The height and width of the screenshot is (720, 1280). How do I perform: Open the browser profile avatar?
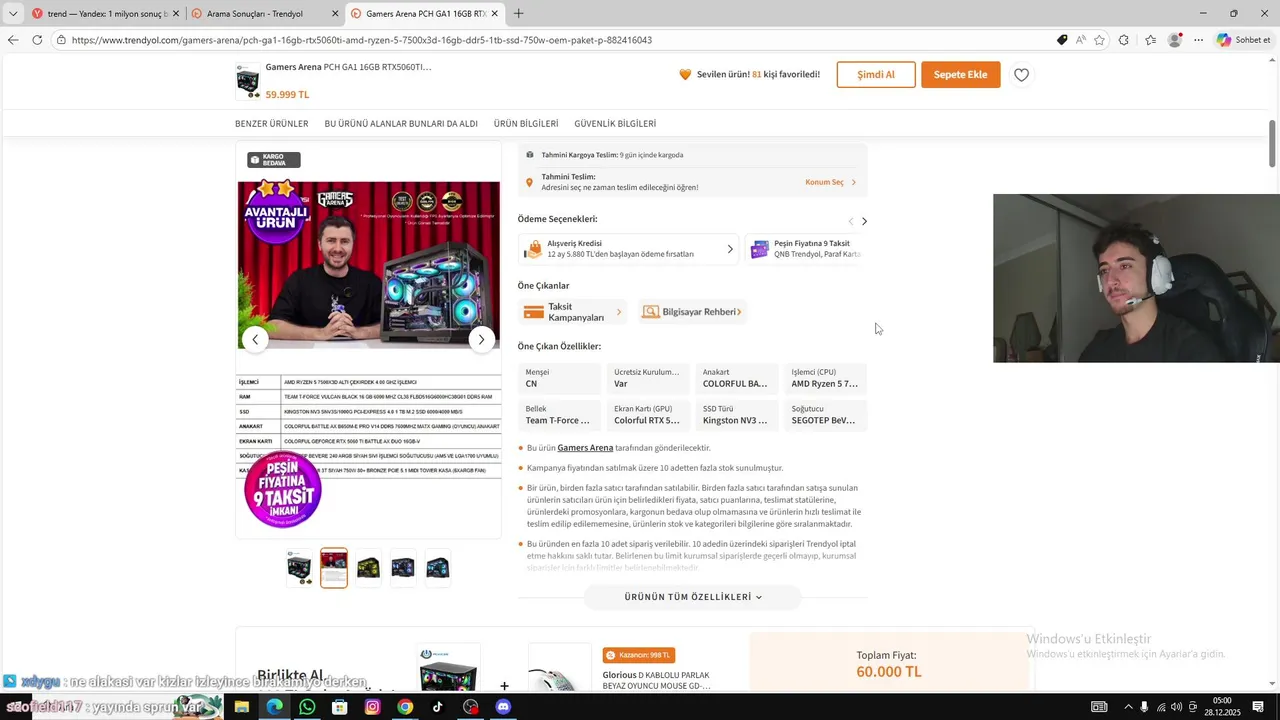(x=1174, y=40)
